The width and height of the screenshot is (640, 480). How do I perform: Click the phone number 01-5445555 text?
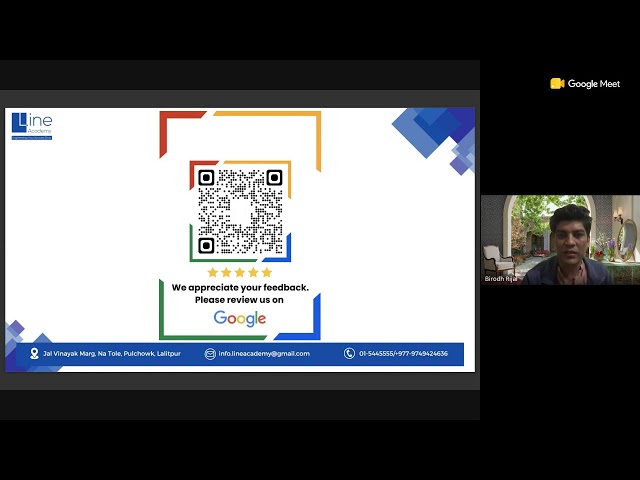tap(403, 353)
